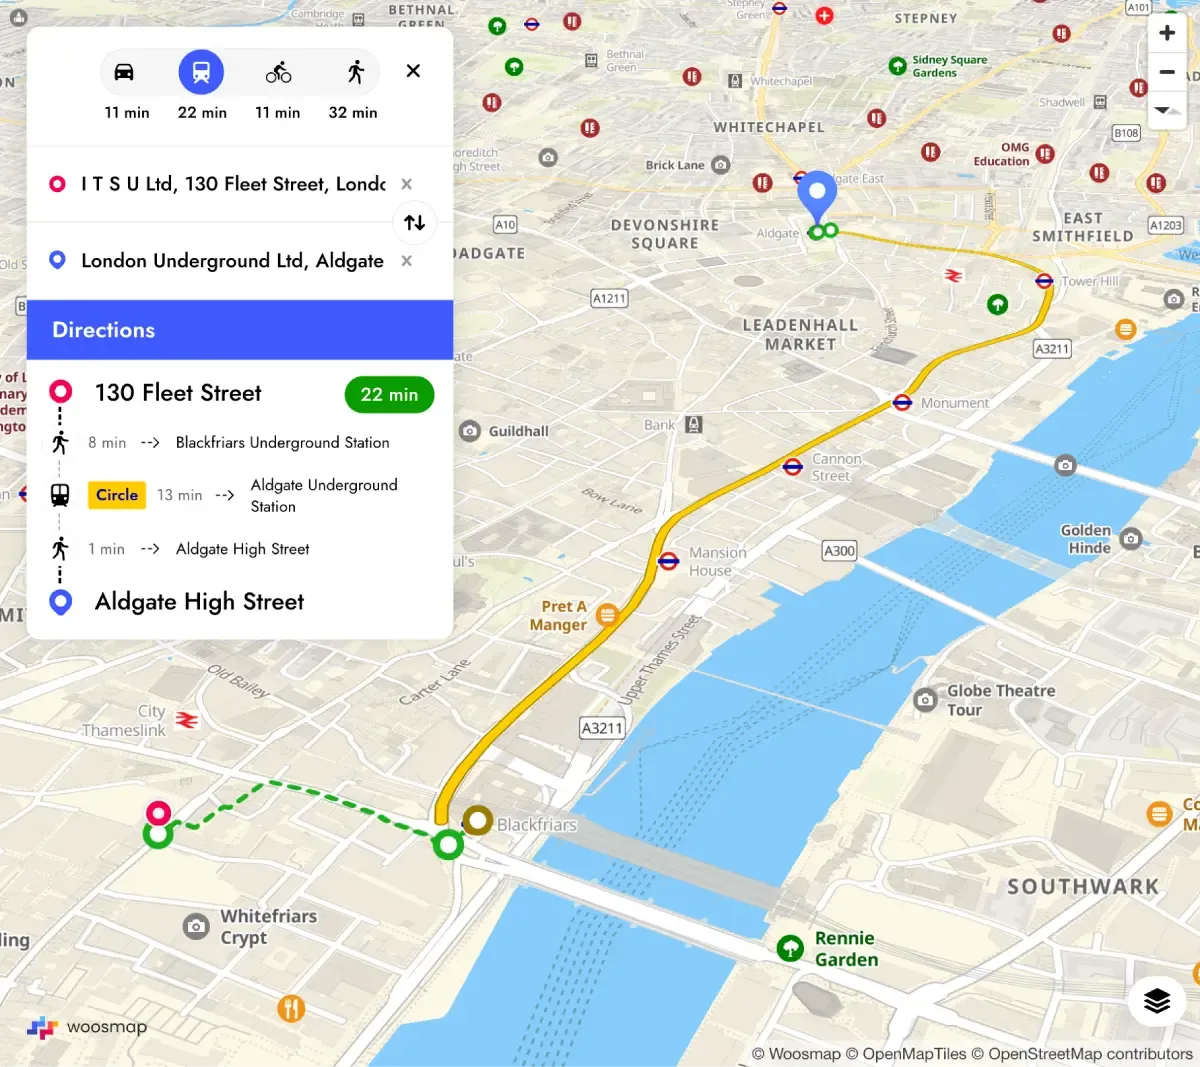Choose the cycling travel mode icon
This screenshot has width=1200, height=1067.
[278, 72]
